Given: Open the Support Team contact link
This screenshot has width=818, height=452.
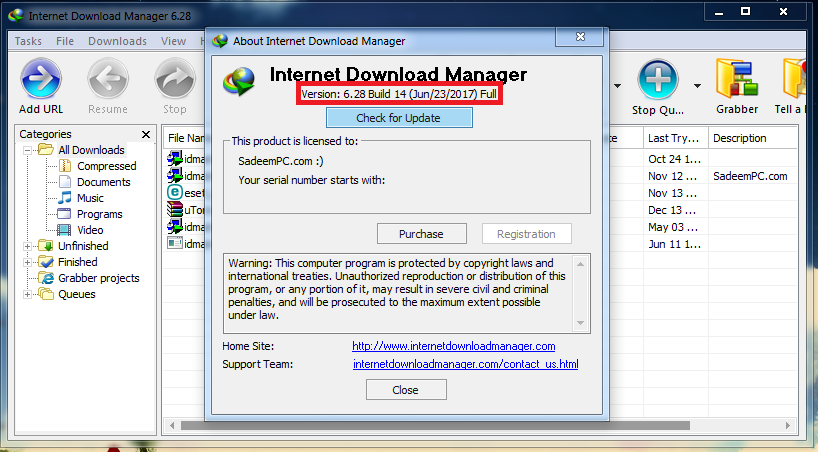Looking at the screenshot, I should point(465,364).
